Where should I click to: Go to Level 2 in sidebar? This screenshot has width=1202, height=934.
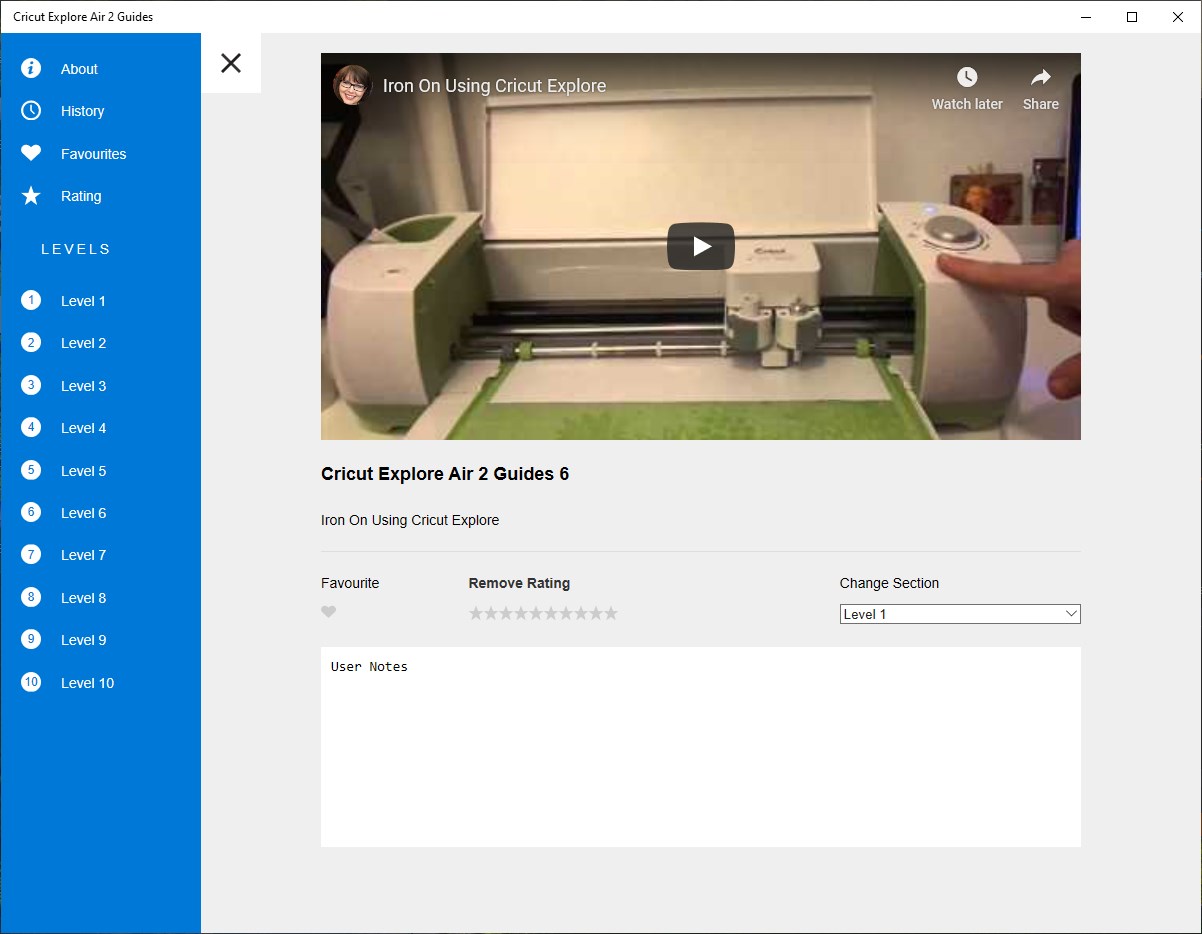coord(83,343)
